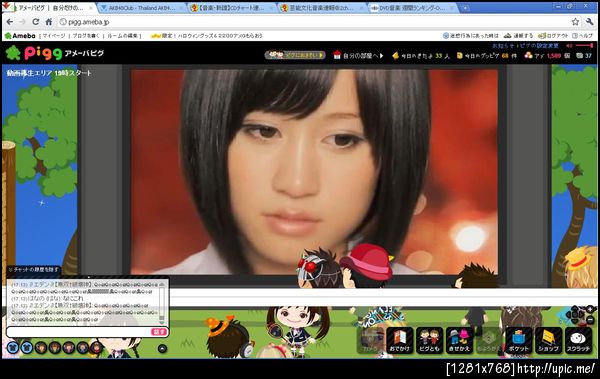The image size is (600, 379).
Task: Click the chat message input field
Action: 80,332
